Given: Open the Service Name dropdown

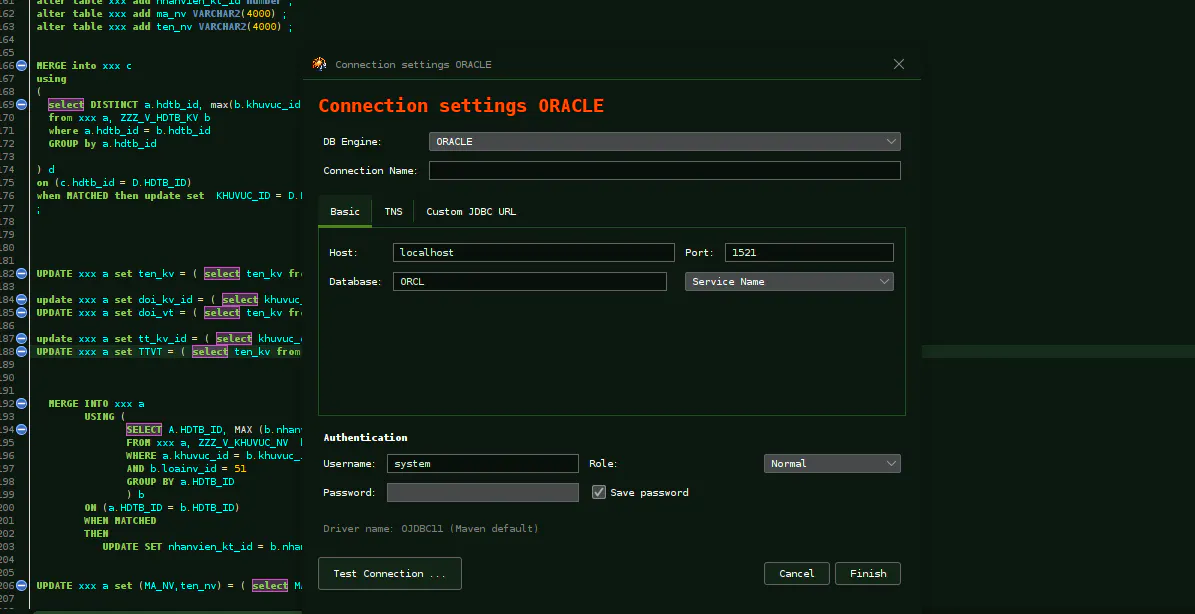Looking at the screenshot, I should 789,281.
